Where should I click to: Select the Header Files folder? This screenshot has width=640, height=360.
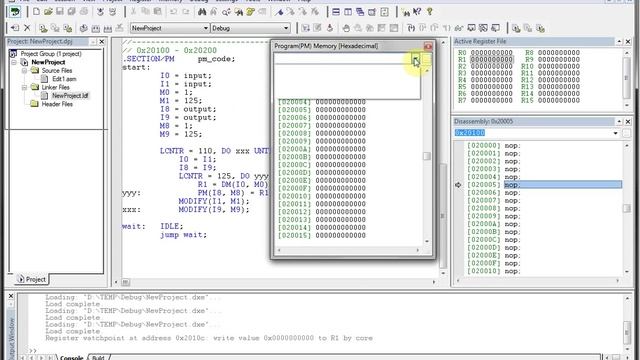coord(57,104)
